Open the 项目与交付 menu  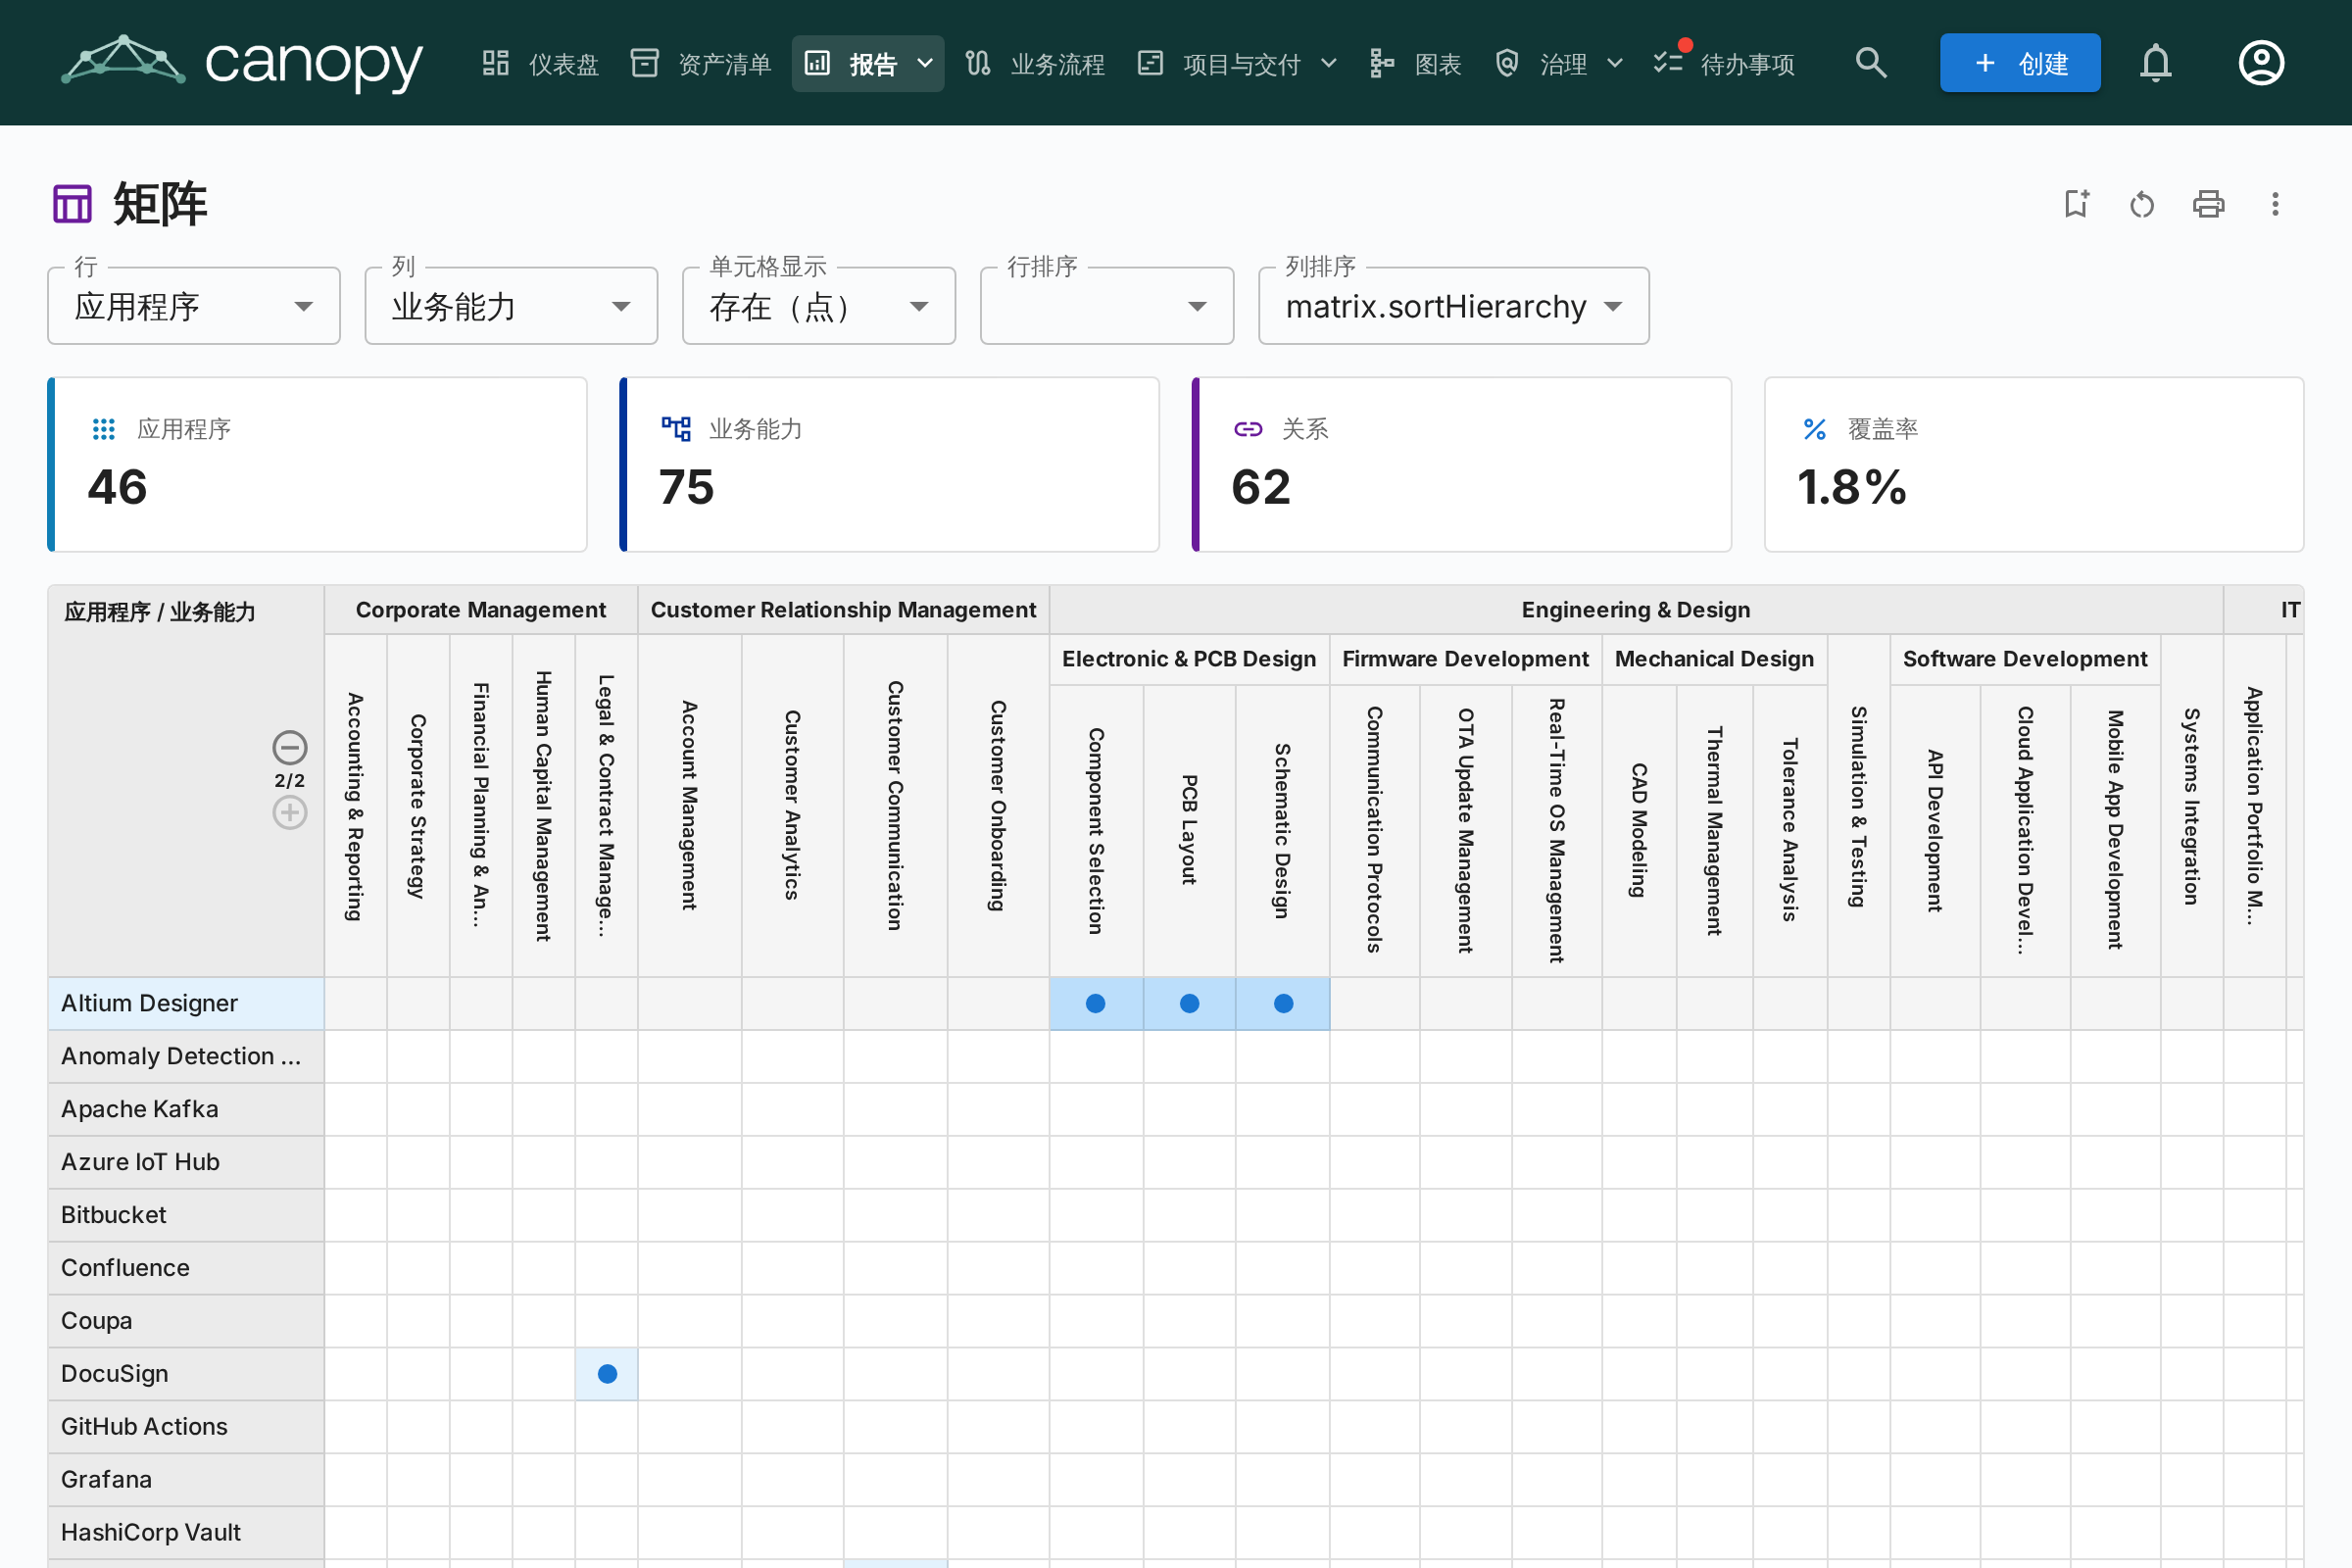tap(1238, 64)
